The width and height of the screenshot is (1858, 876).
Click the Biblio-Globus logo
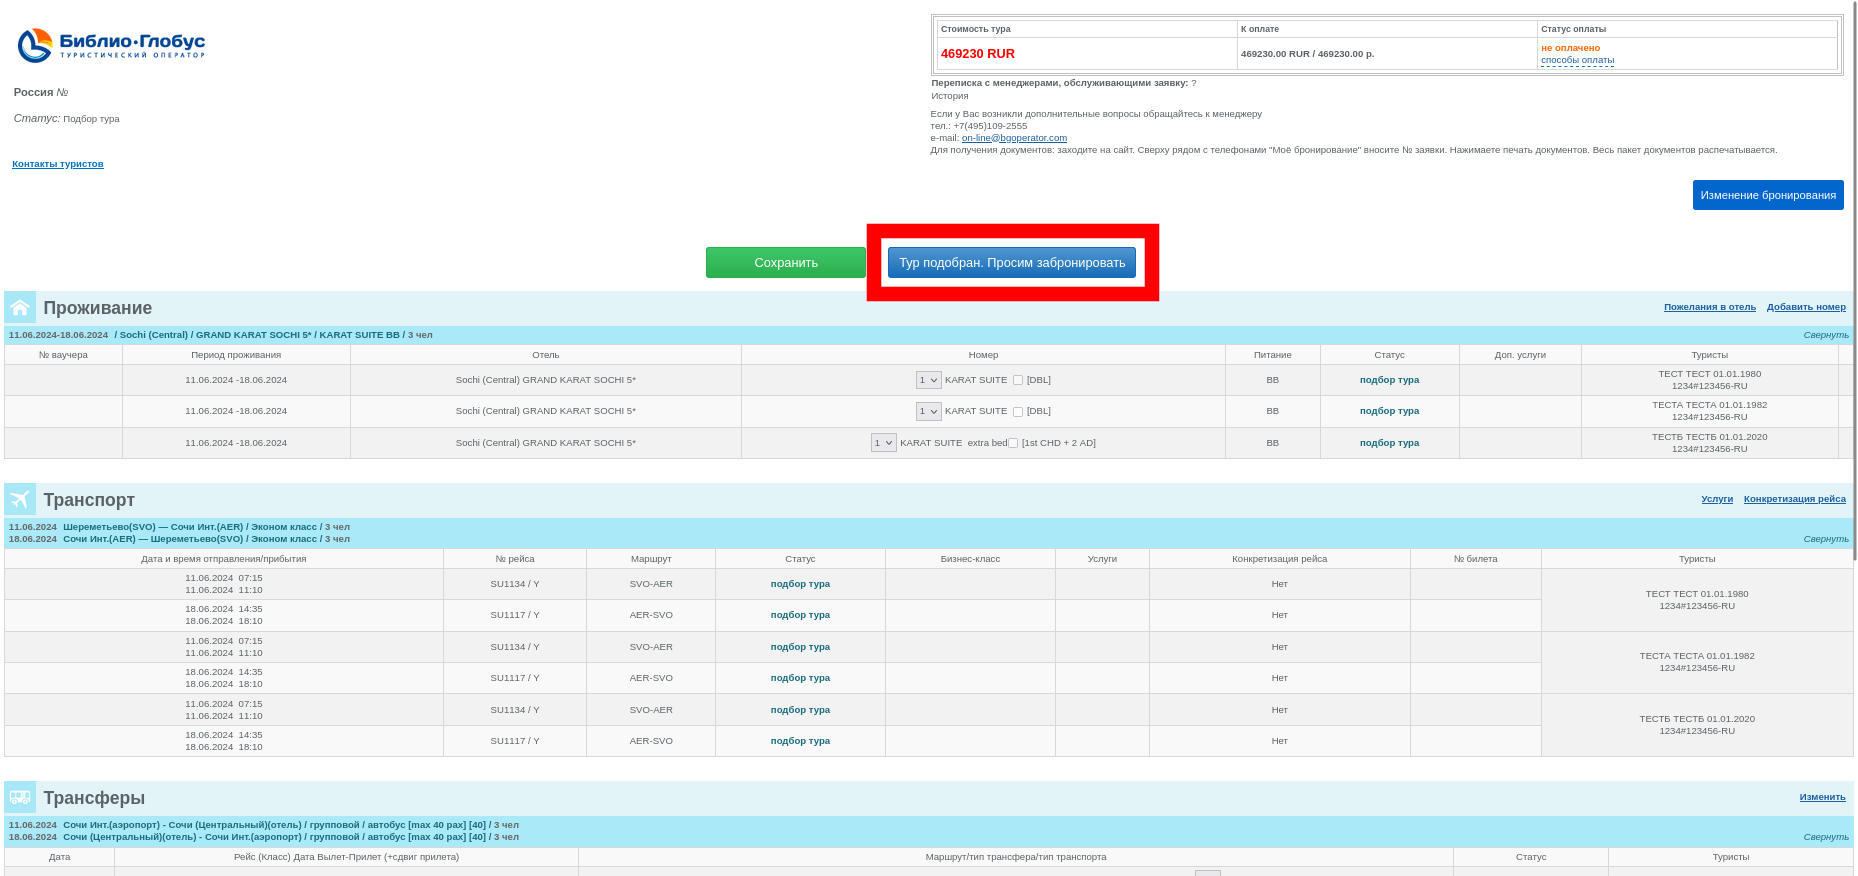[111, 45]
